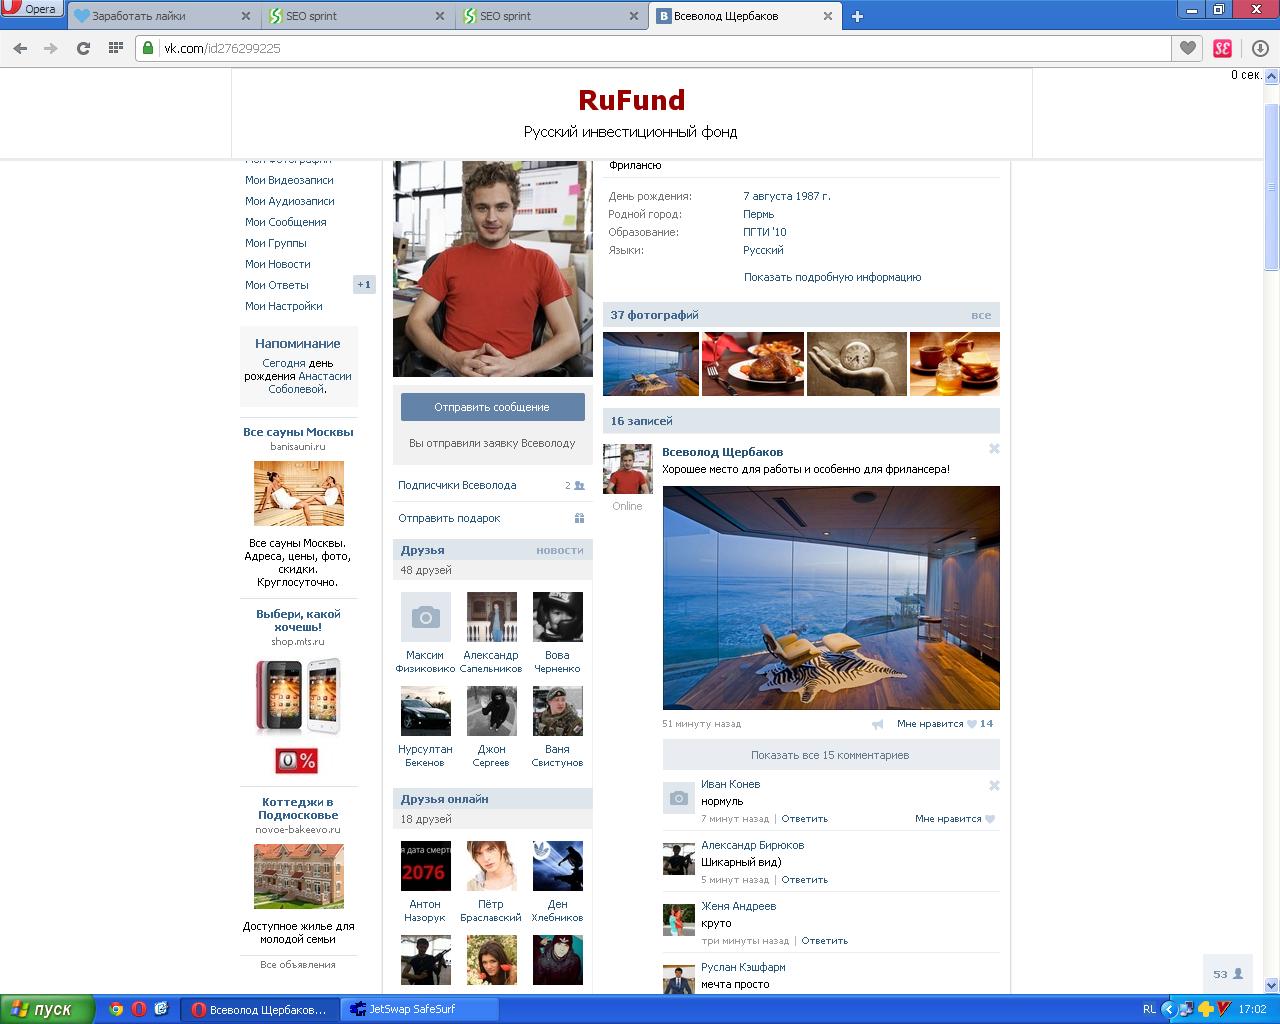1280x1024 pixels.
Task: Close the 'Всеволод Щербаков' tab
Action: [828, 16]
